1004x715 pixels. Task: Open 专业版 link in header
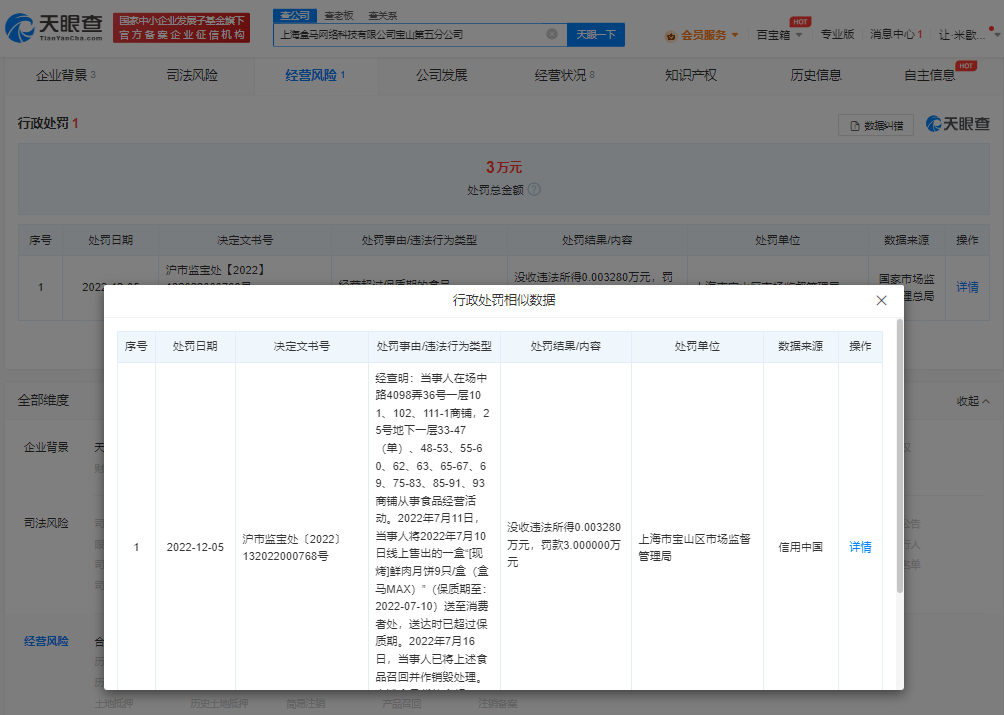[x=837, y=35]
